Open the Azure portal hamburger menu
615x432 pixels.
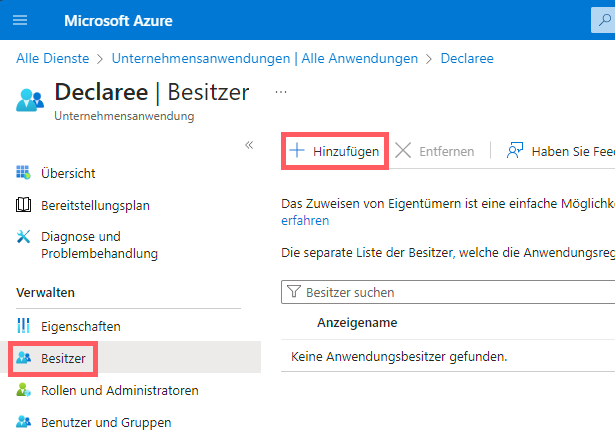click(x=20, y=20)
